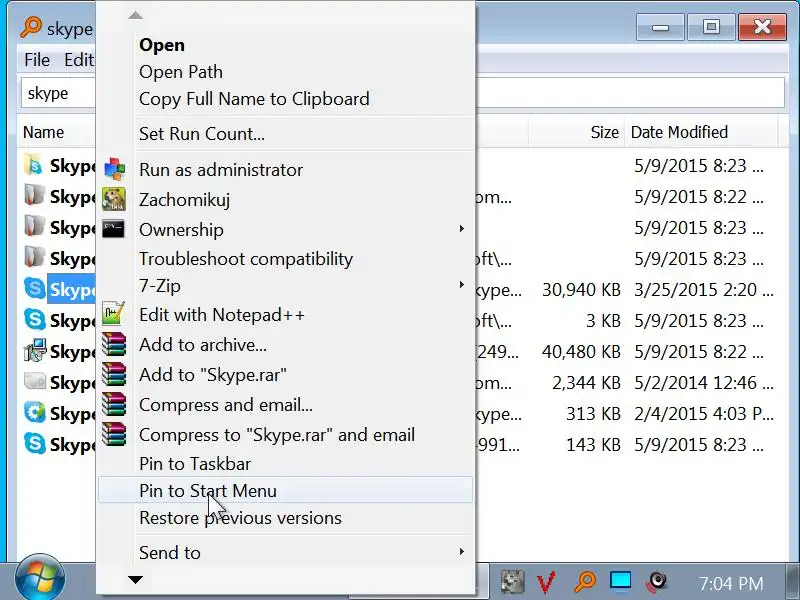Click the hamster icon beside Zachomikuj

coord(114,199)
